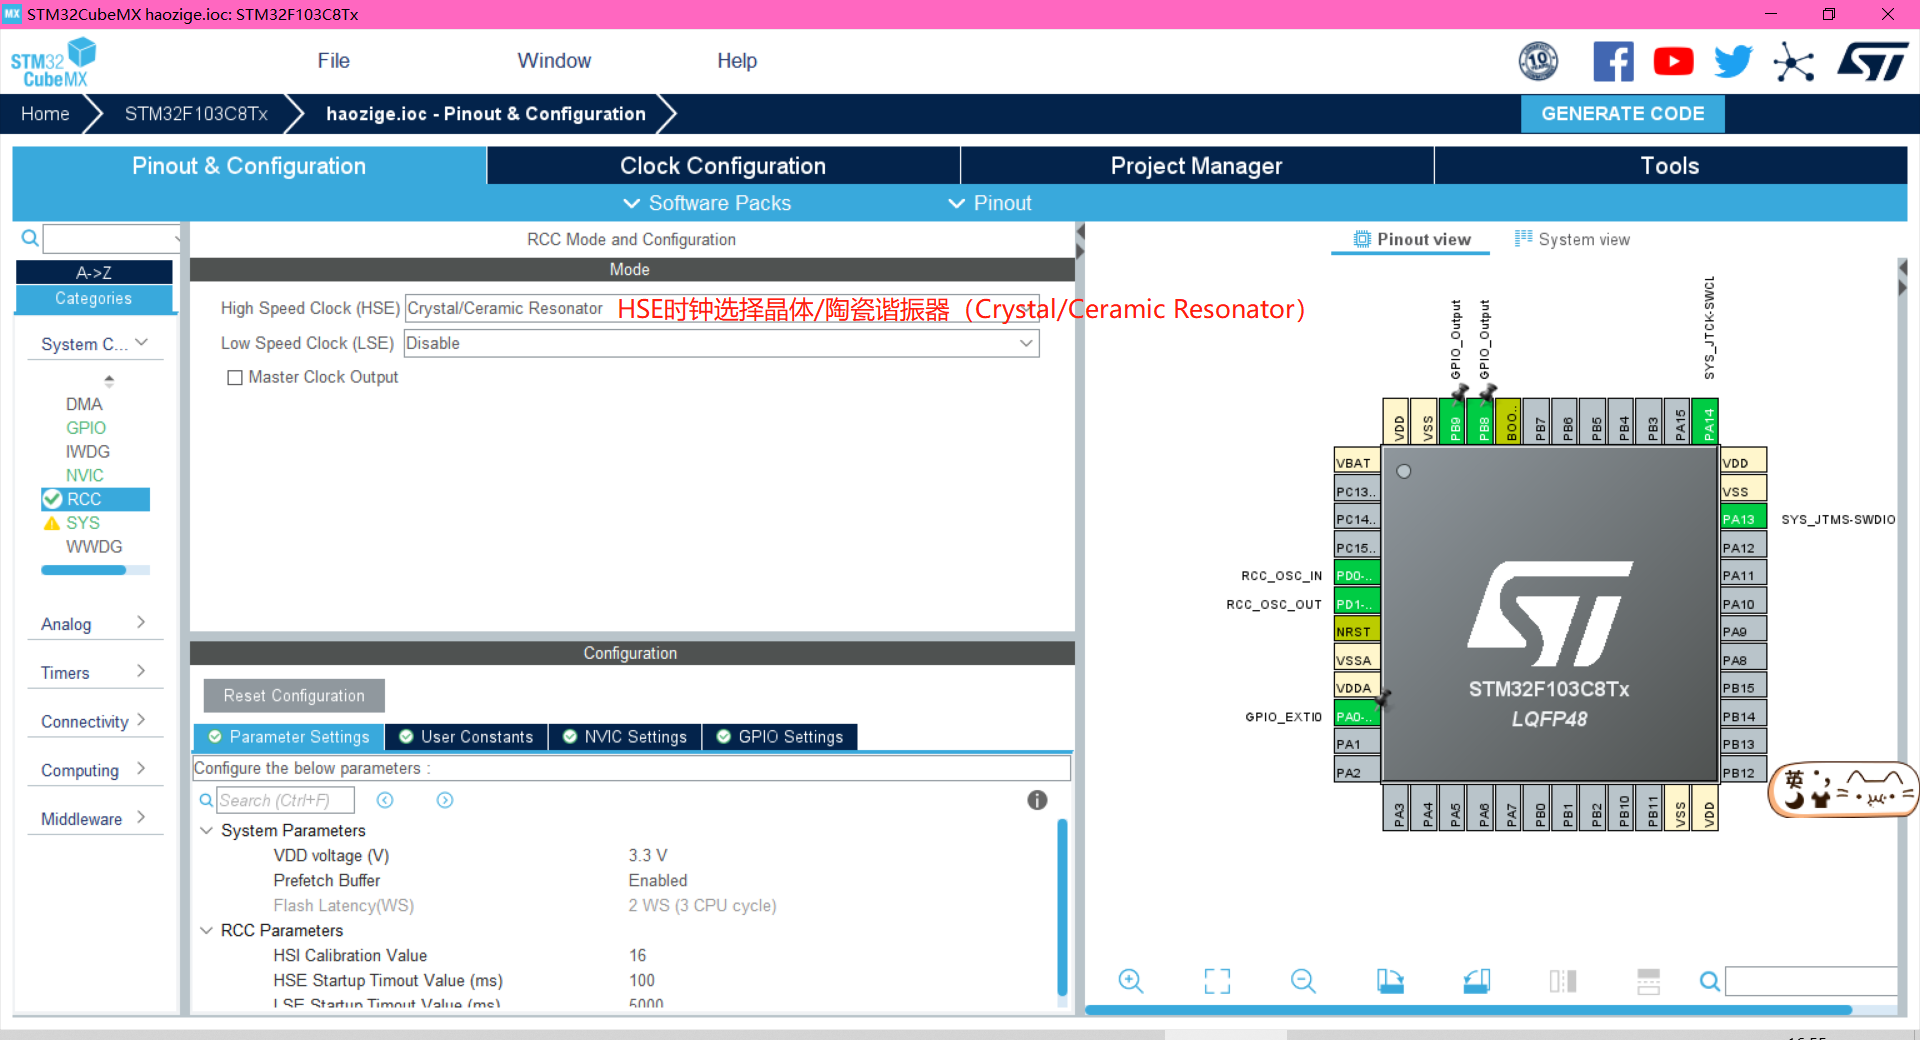This screenshot has width=1920, height=1040.
Task: Open the Twitter bird icon
Action: [1733, 62]
